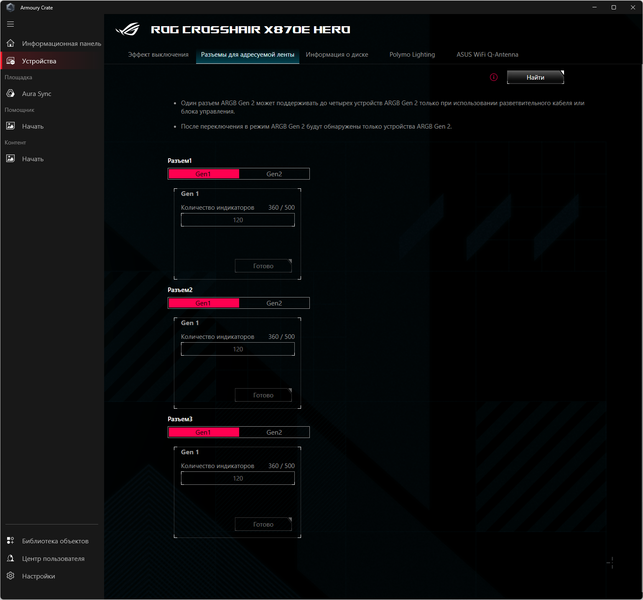Select the Разъемы для адресуемой ленты tab
Viewport: 643px width, 600px height.
coord(247,55)
